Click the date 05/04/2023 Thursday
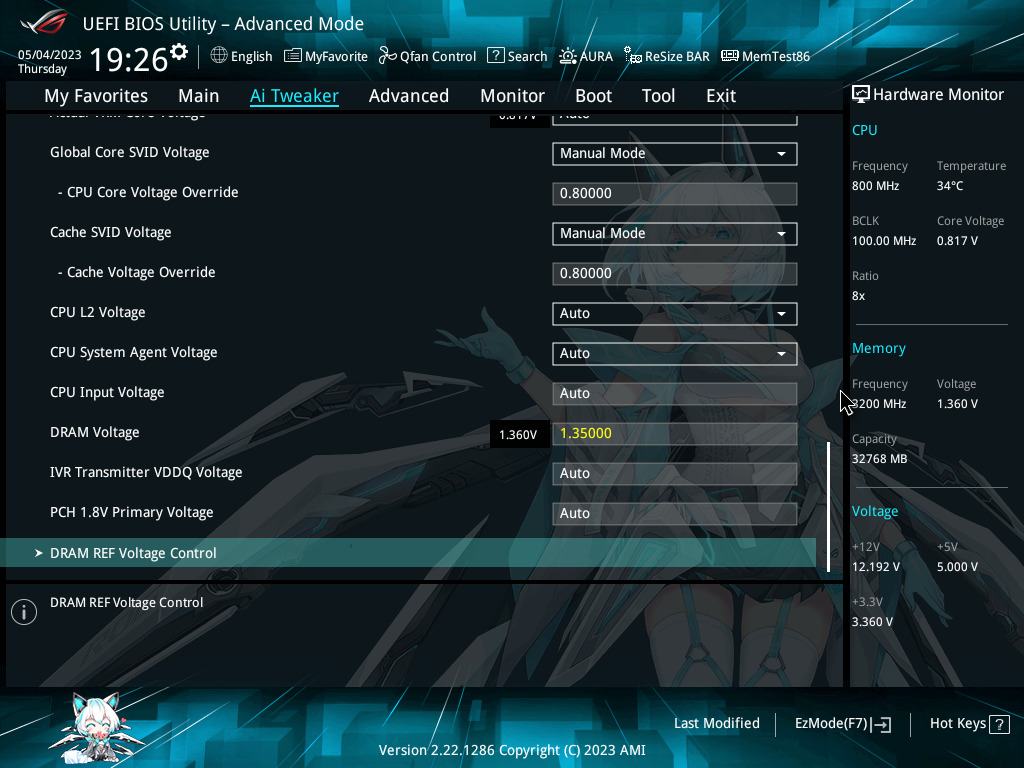Image resolution: width=1024 pixels, height=768 pixels. click(x=49, y=61)
